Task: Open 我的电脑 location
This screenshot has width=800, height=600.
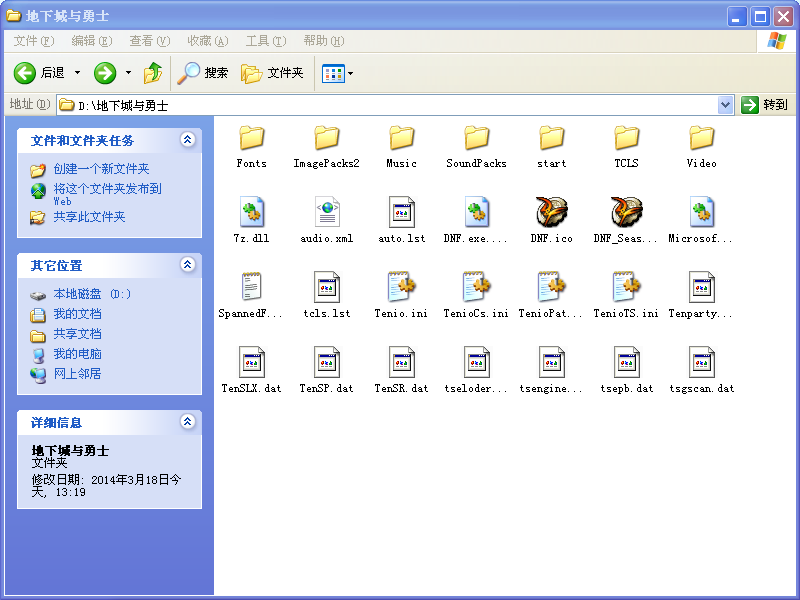Action: coord(77,354)
